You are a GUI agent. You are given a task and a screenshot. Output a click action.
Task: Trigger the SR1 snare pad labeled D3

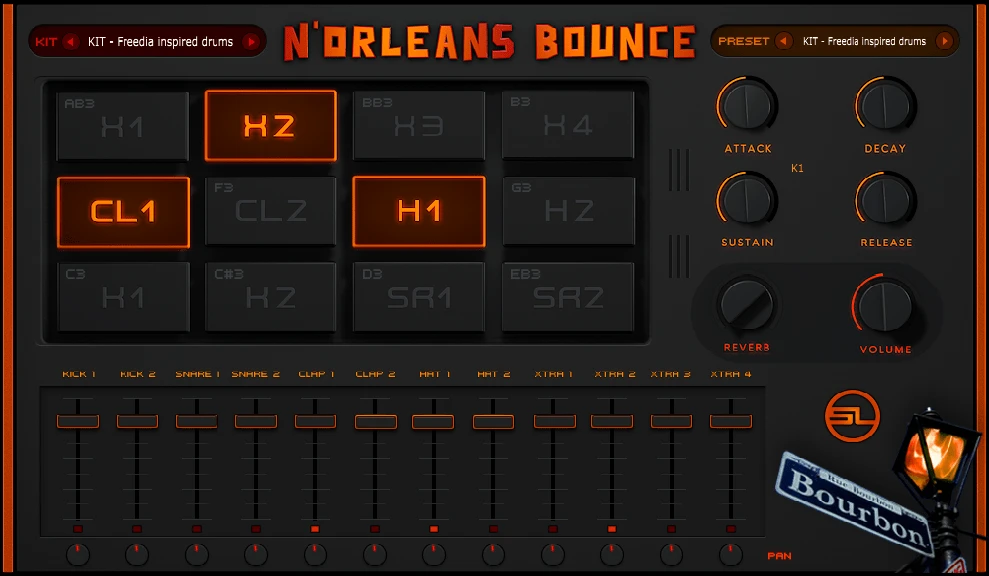(419, 297)
